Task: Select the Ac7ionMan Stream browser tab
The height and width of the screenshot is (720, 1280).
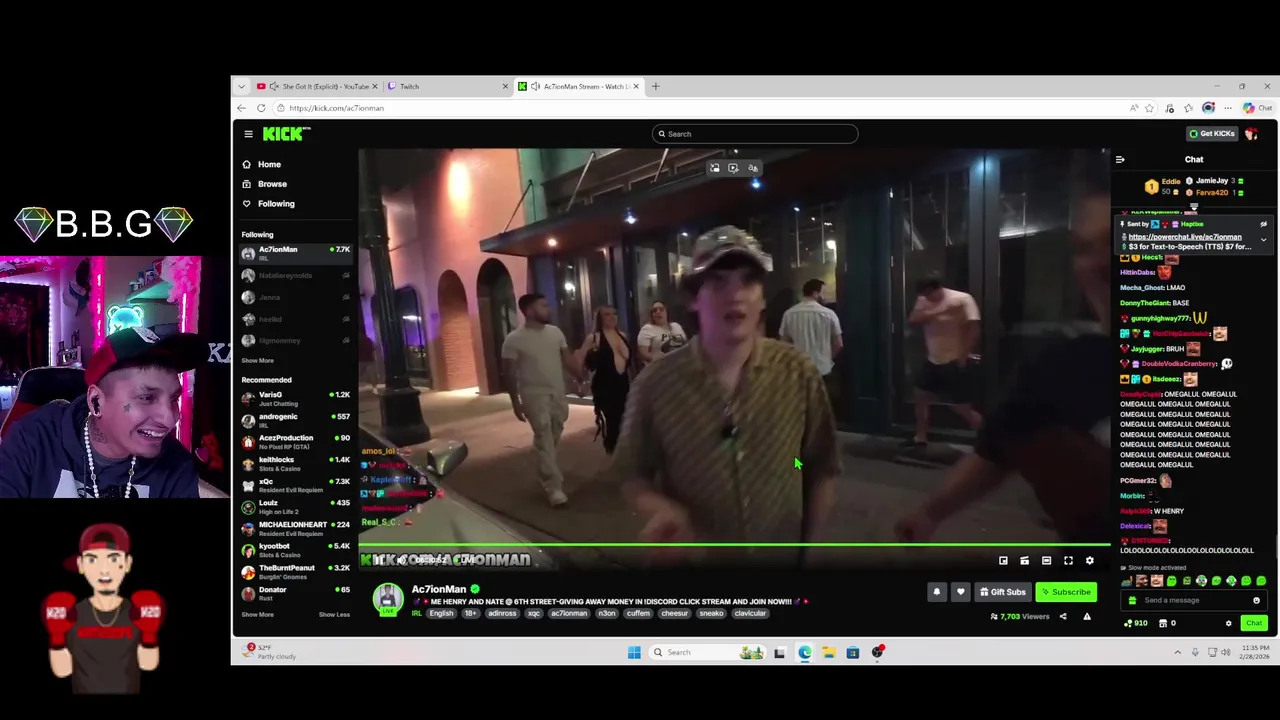Action: pos(579,86)
